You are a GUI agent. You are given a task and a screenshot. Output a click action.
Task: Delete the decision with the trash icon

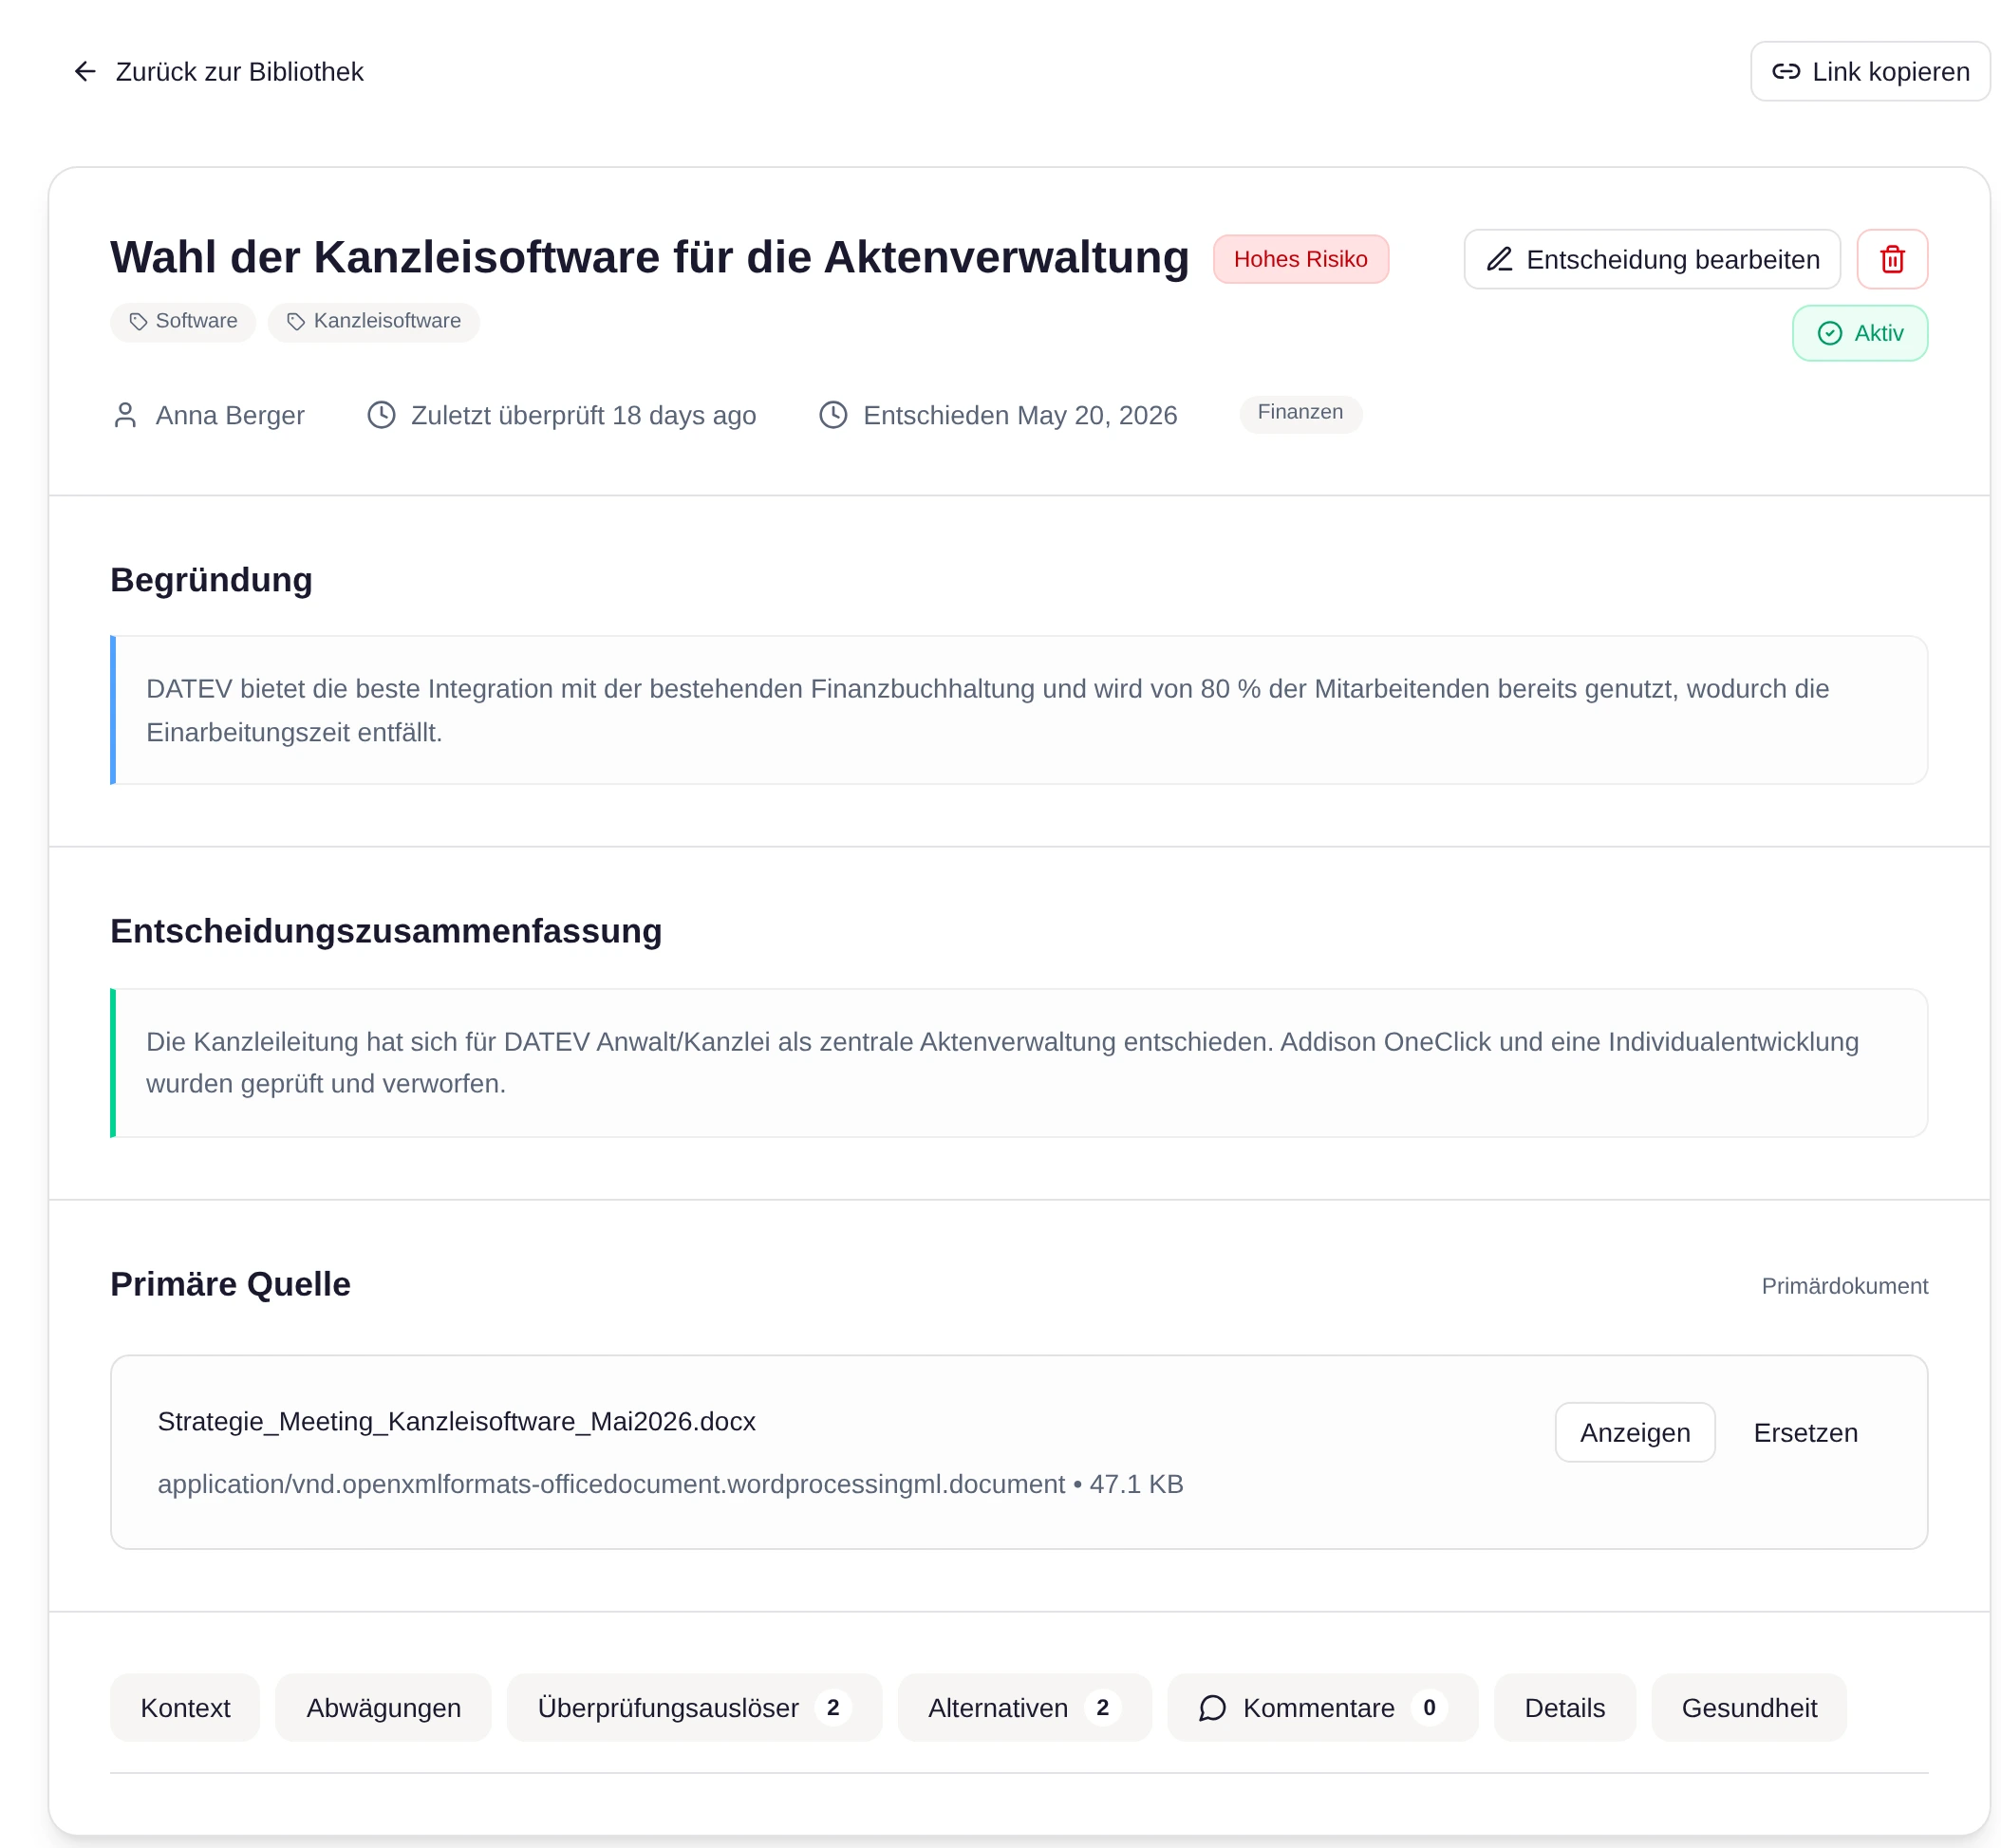[x=1891, y=260]
